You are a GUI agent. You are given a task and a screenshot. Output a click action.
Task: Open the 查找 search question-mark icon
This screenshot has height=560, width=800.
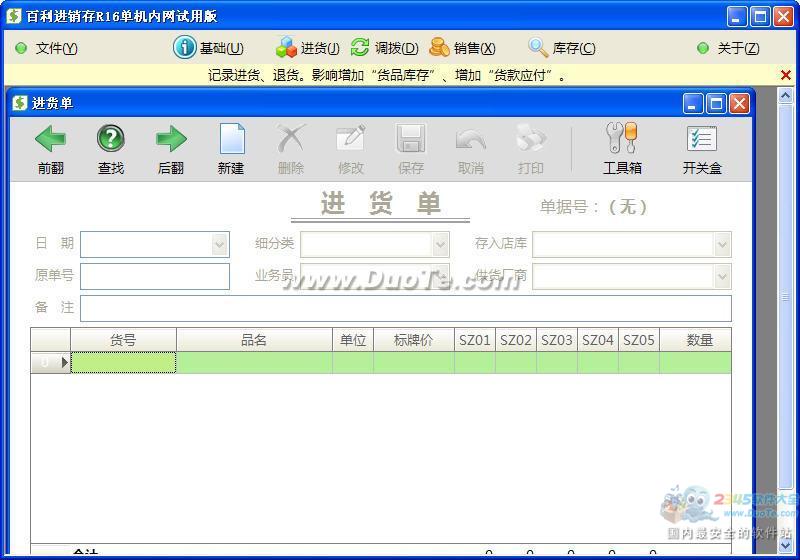111,138
